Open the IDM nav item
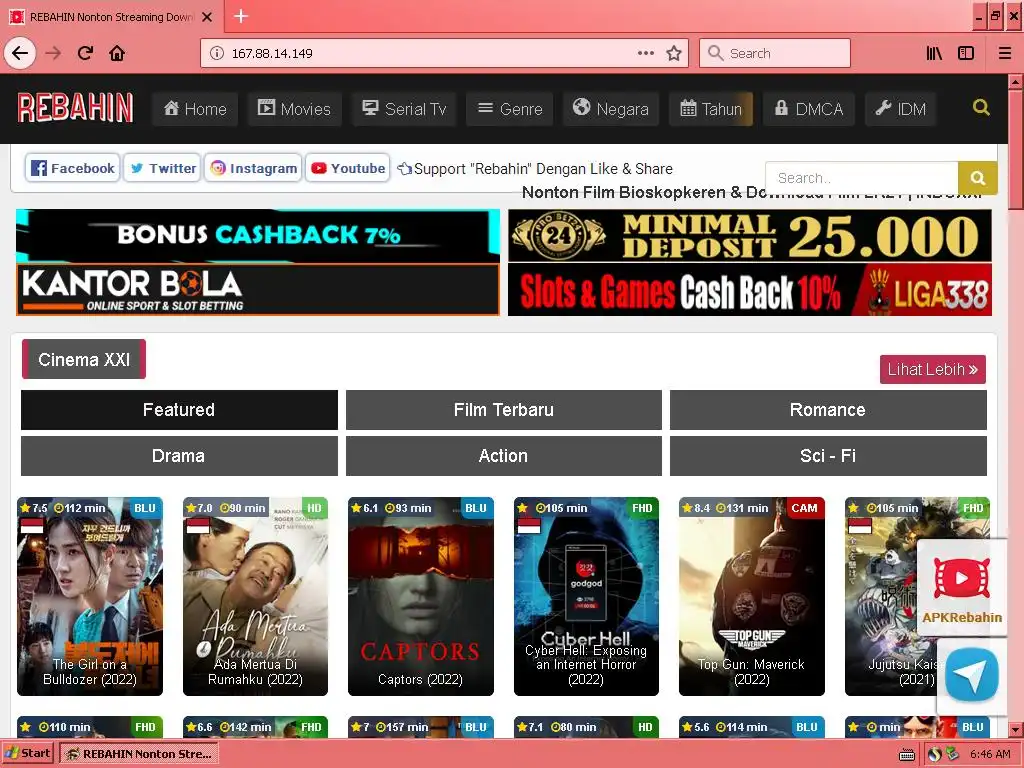The height and width of the screenshot is (768, 1024). 901,108
